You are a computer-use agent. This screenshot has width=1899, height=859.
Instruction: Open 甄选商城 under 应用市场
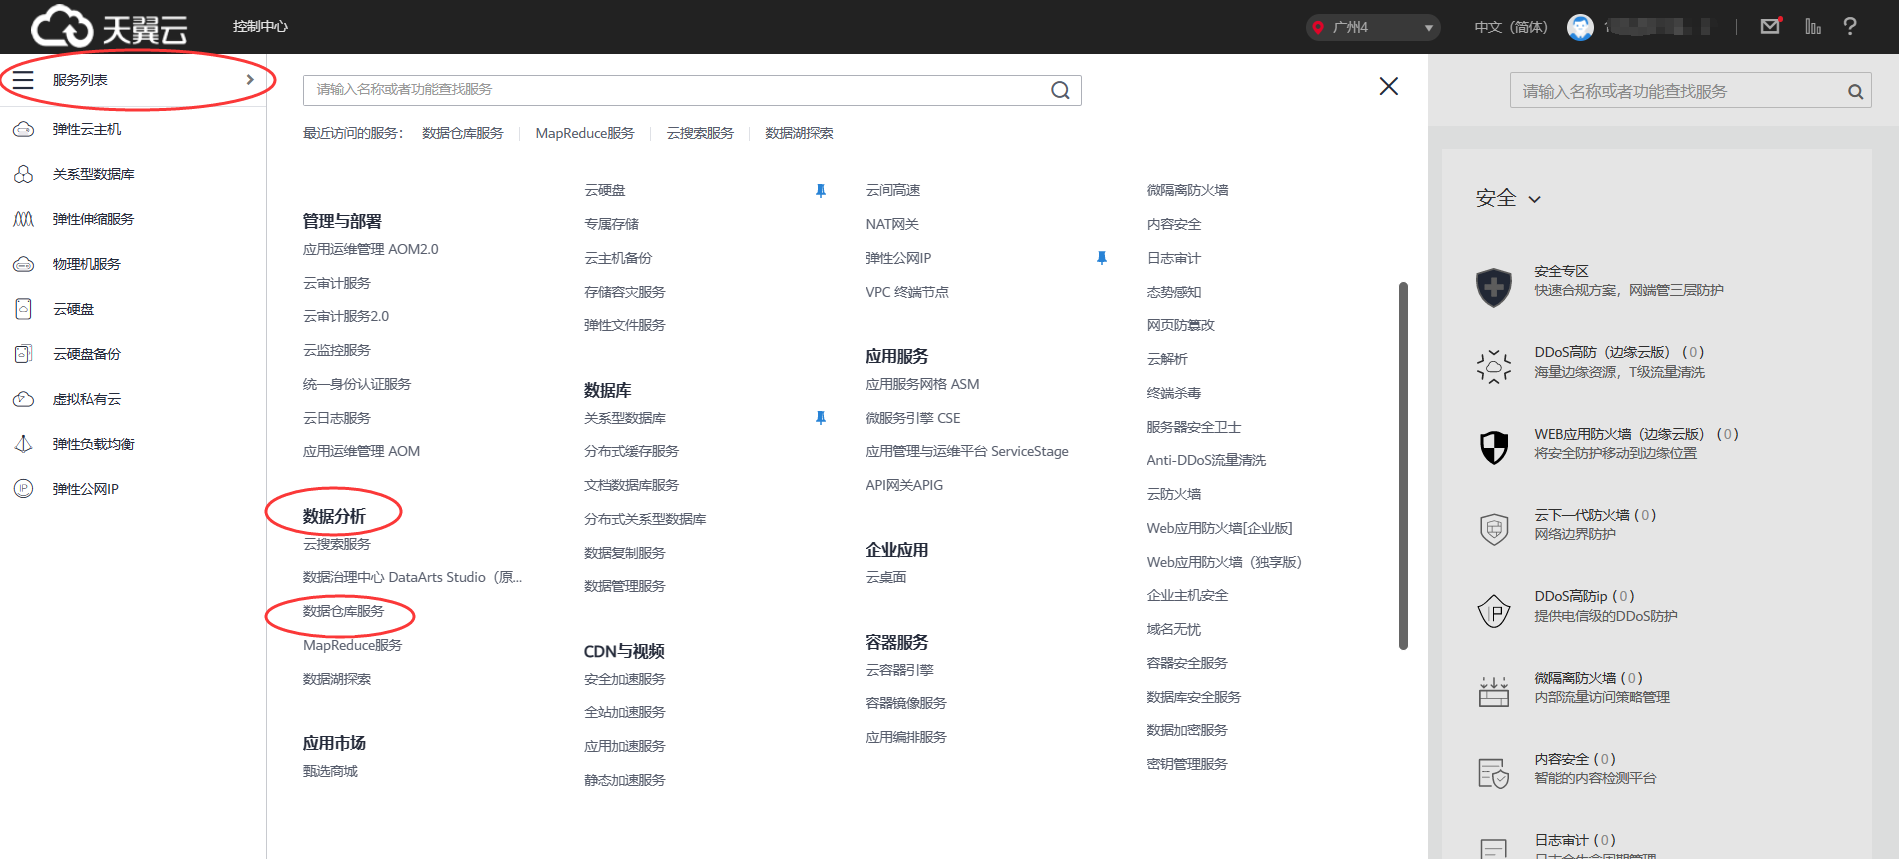click(330, 771)
